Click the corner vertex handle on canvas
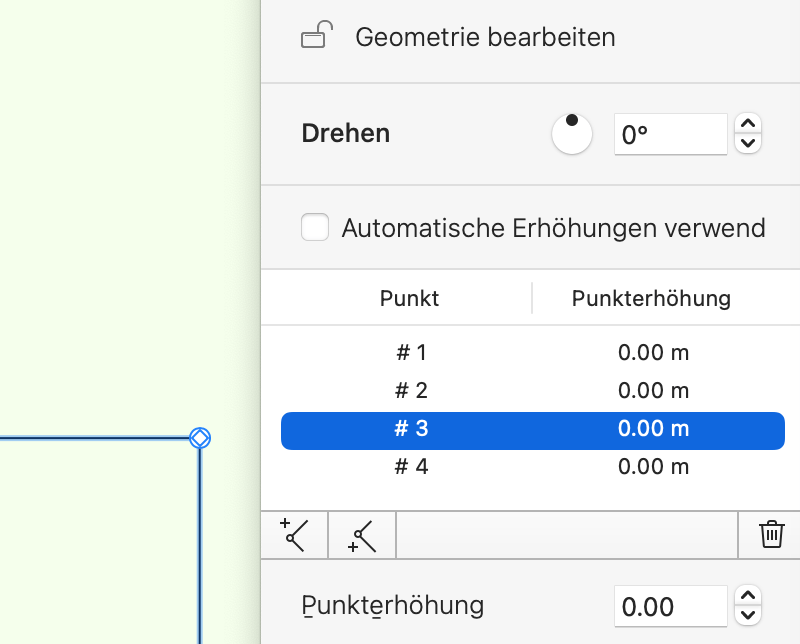This screenshot has height=644, width=800. click(x=200, y=437)
